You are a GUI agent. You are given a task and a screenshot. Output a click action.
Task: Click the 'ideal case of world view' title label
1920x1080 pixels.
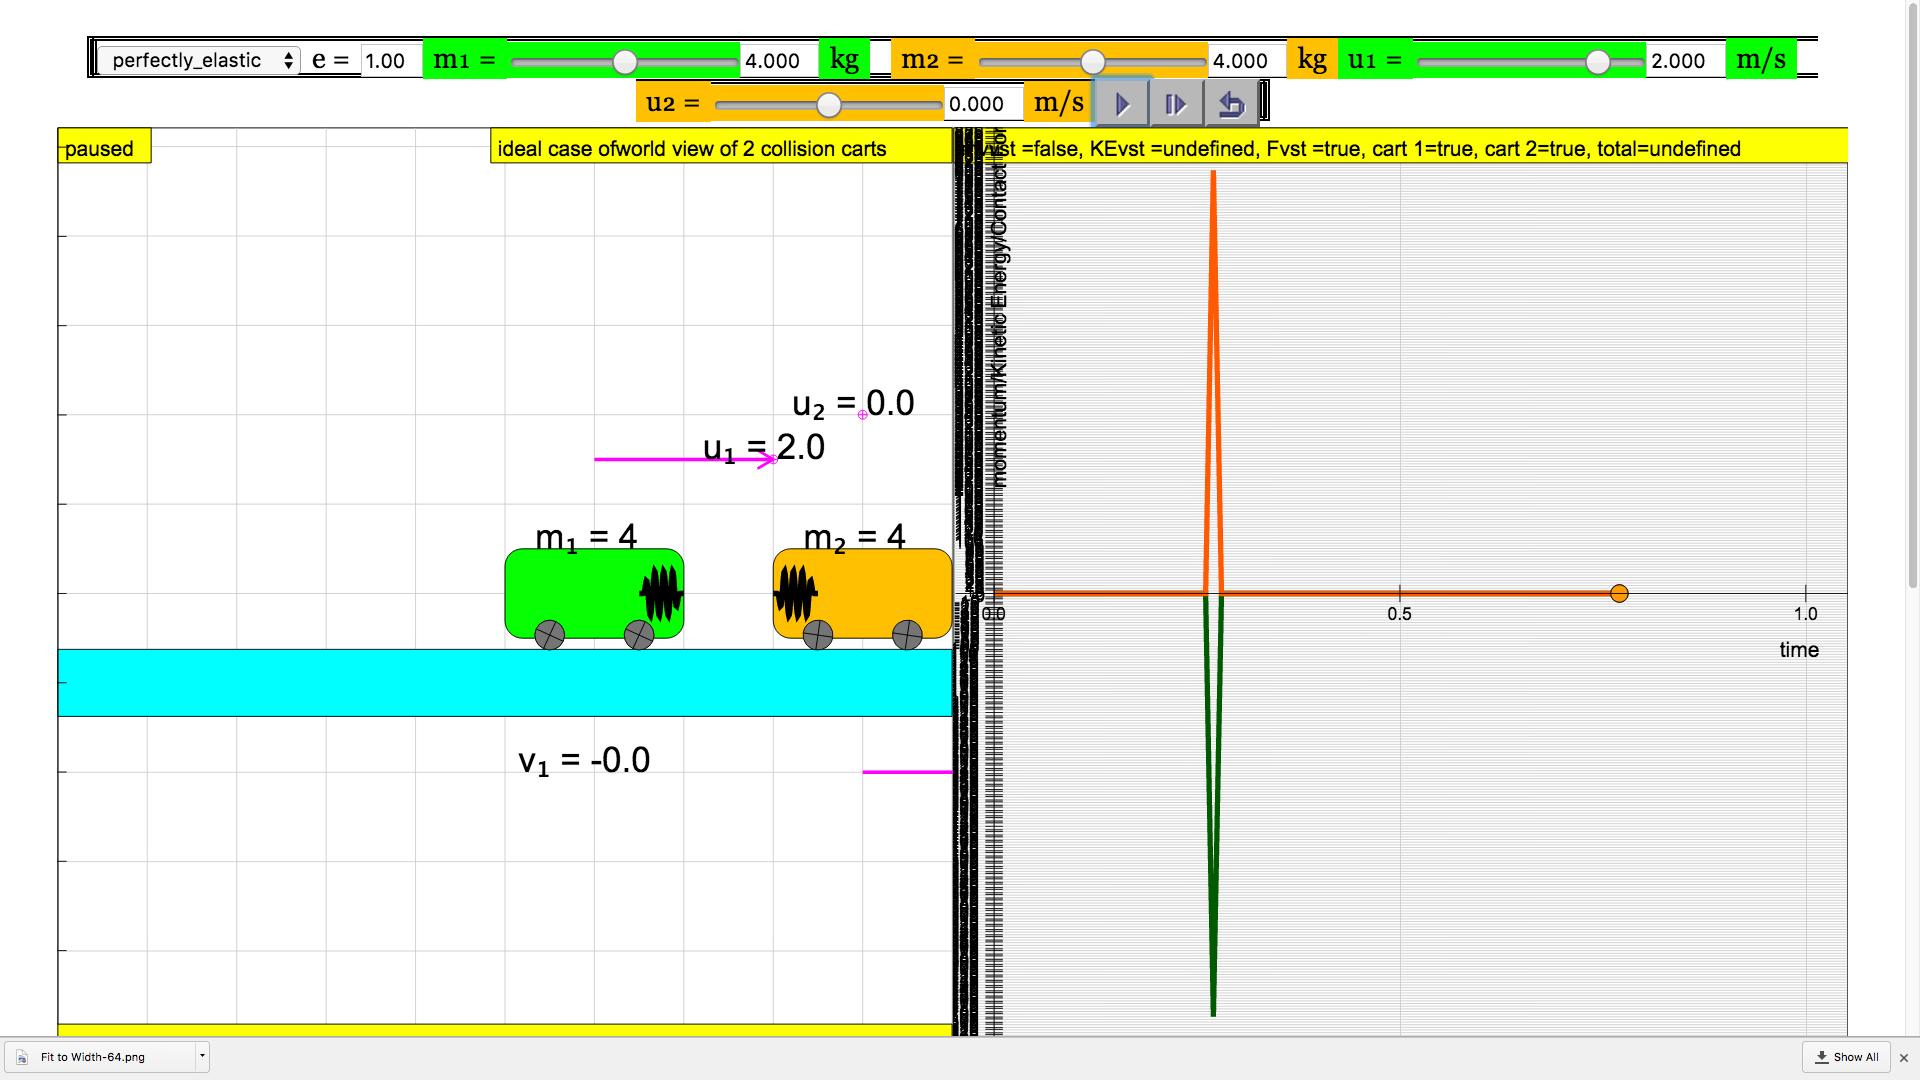click(x=721, y=148)
